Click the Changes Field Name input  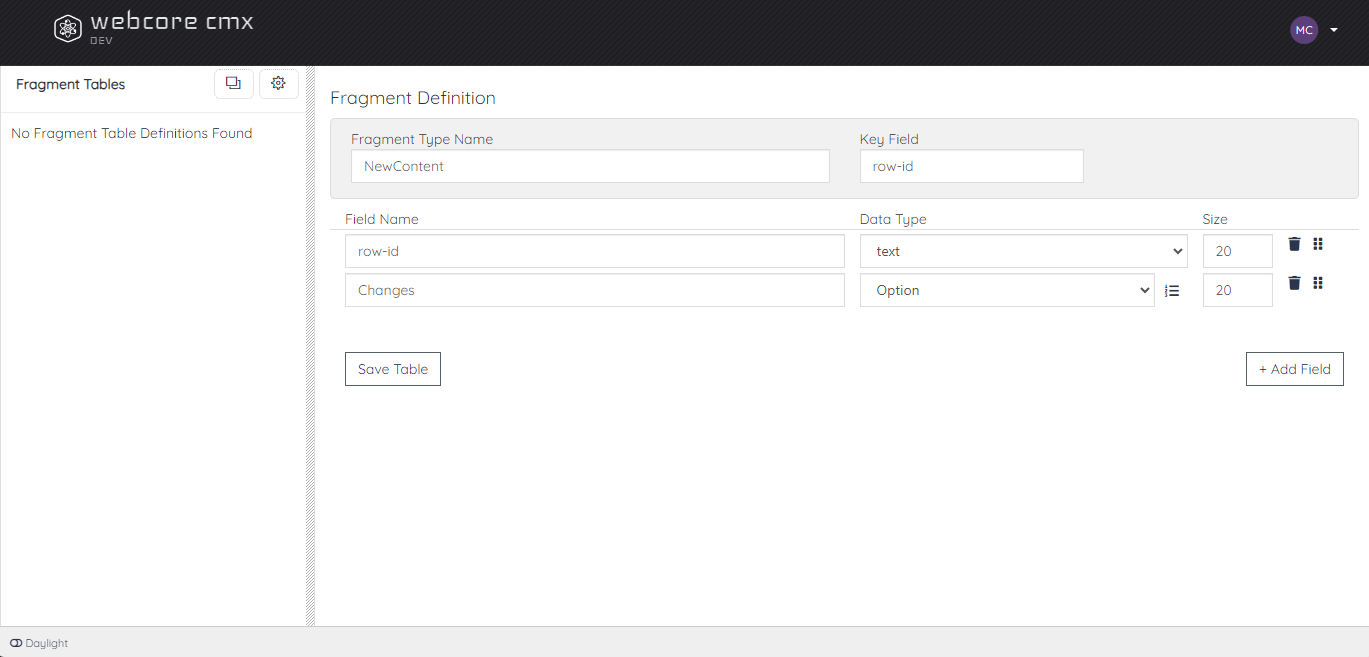coord(595,290)
